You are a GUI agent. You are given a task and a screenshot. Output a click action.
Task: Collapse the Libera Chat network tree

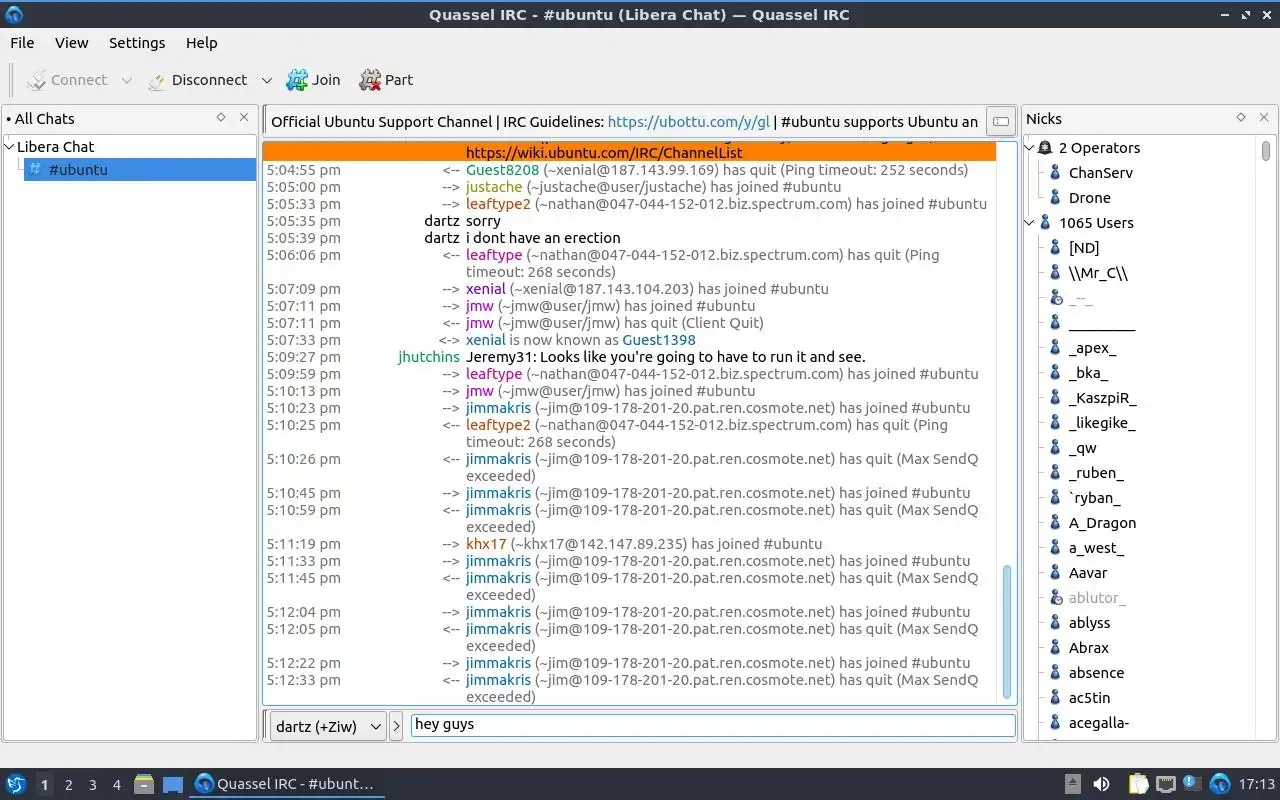10,146
